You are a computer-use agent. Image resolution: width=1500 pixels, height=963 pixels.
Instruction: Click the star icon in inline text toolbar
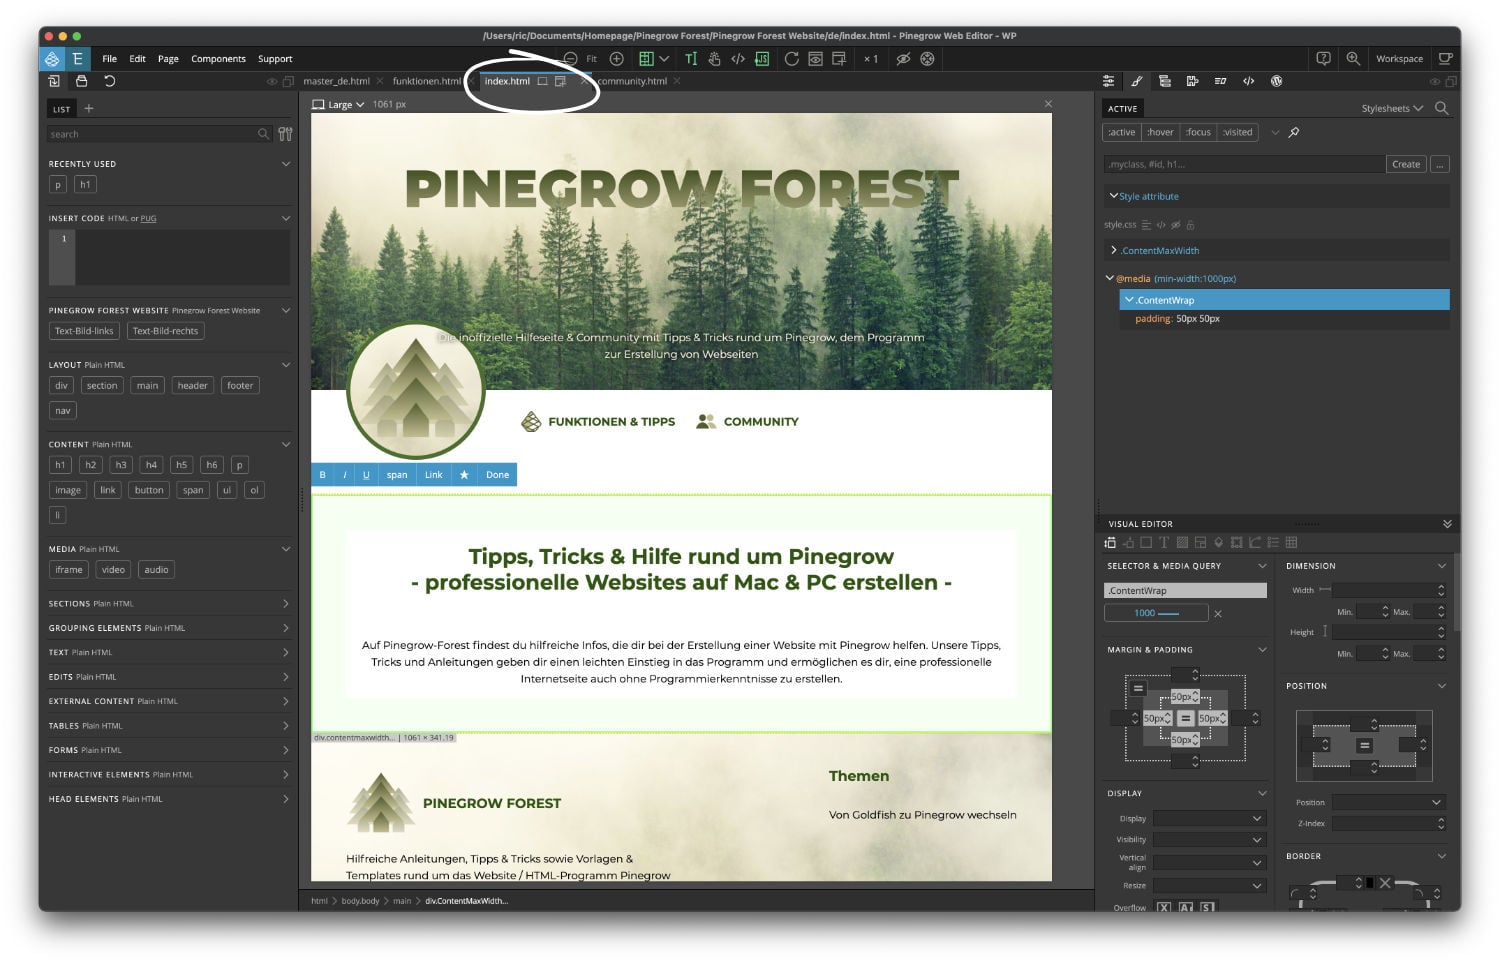(x=464, y=475)
